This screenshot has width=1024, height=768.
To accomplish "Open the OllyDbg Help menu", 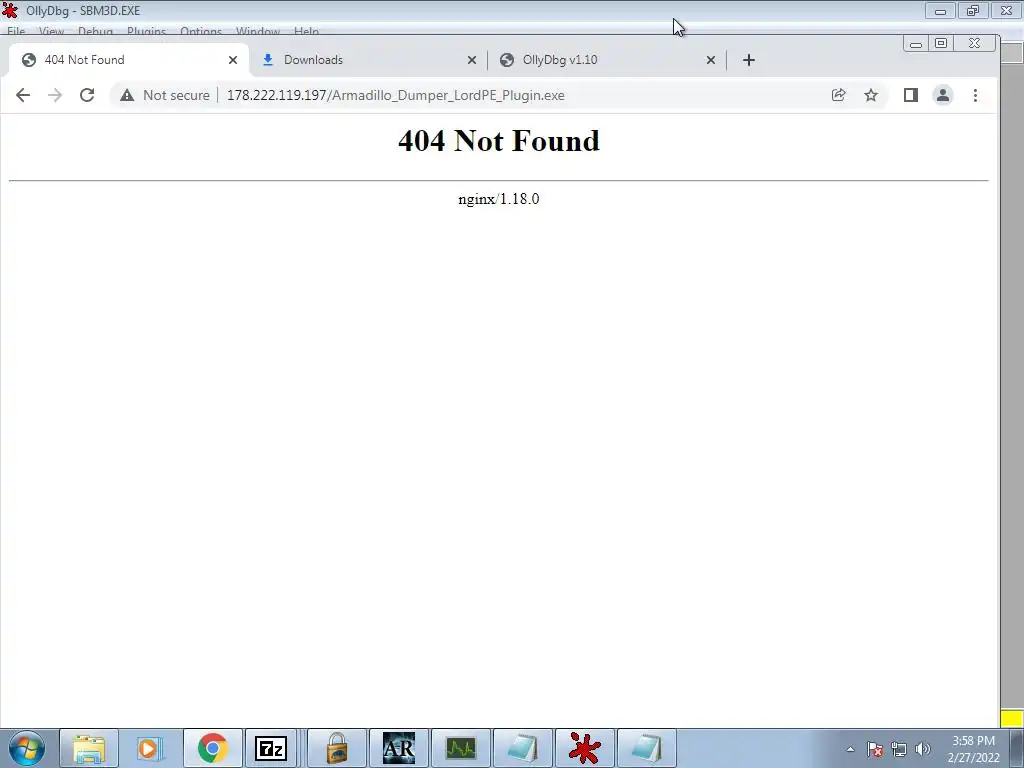I will point(306,31).
